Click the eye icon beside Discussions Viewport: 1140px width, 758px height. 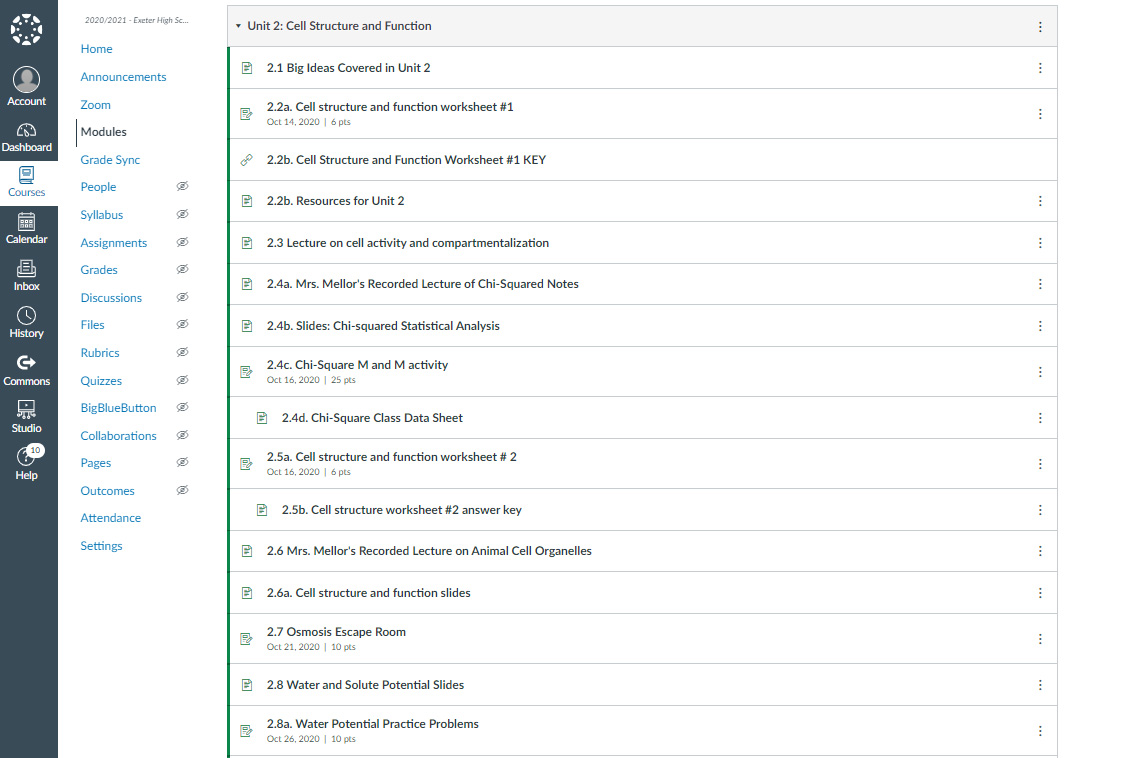tap(183, 298)
